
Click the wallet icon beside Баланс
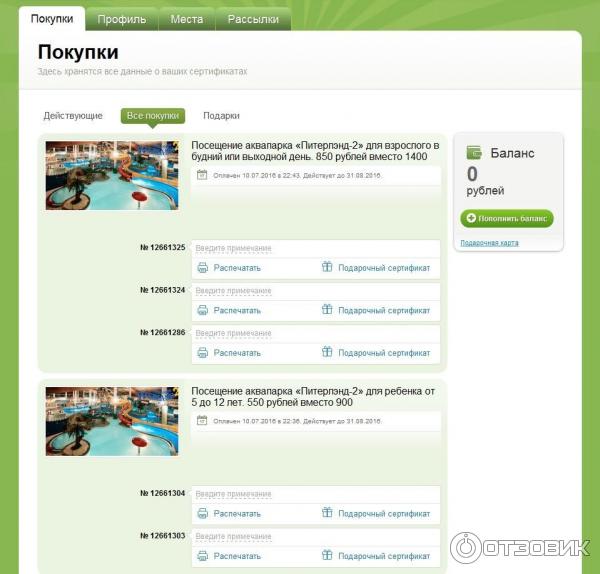point(474,153)
